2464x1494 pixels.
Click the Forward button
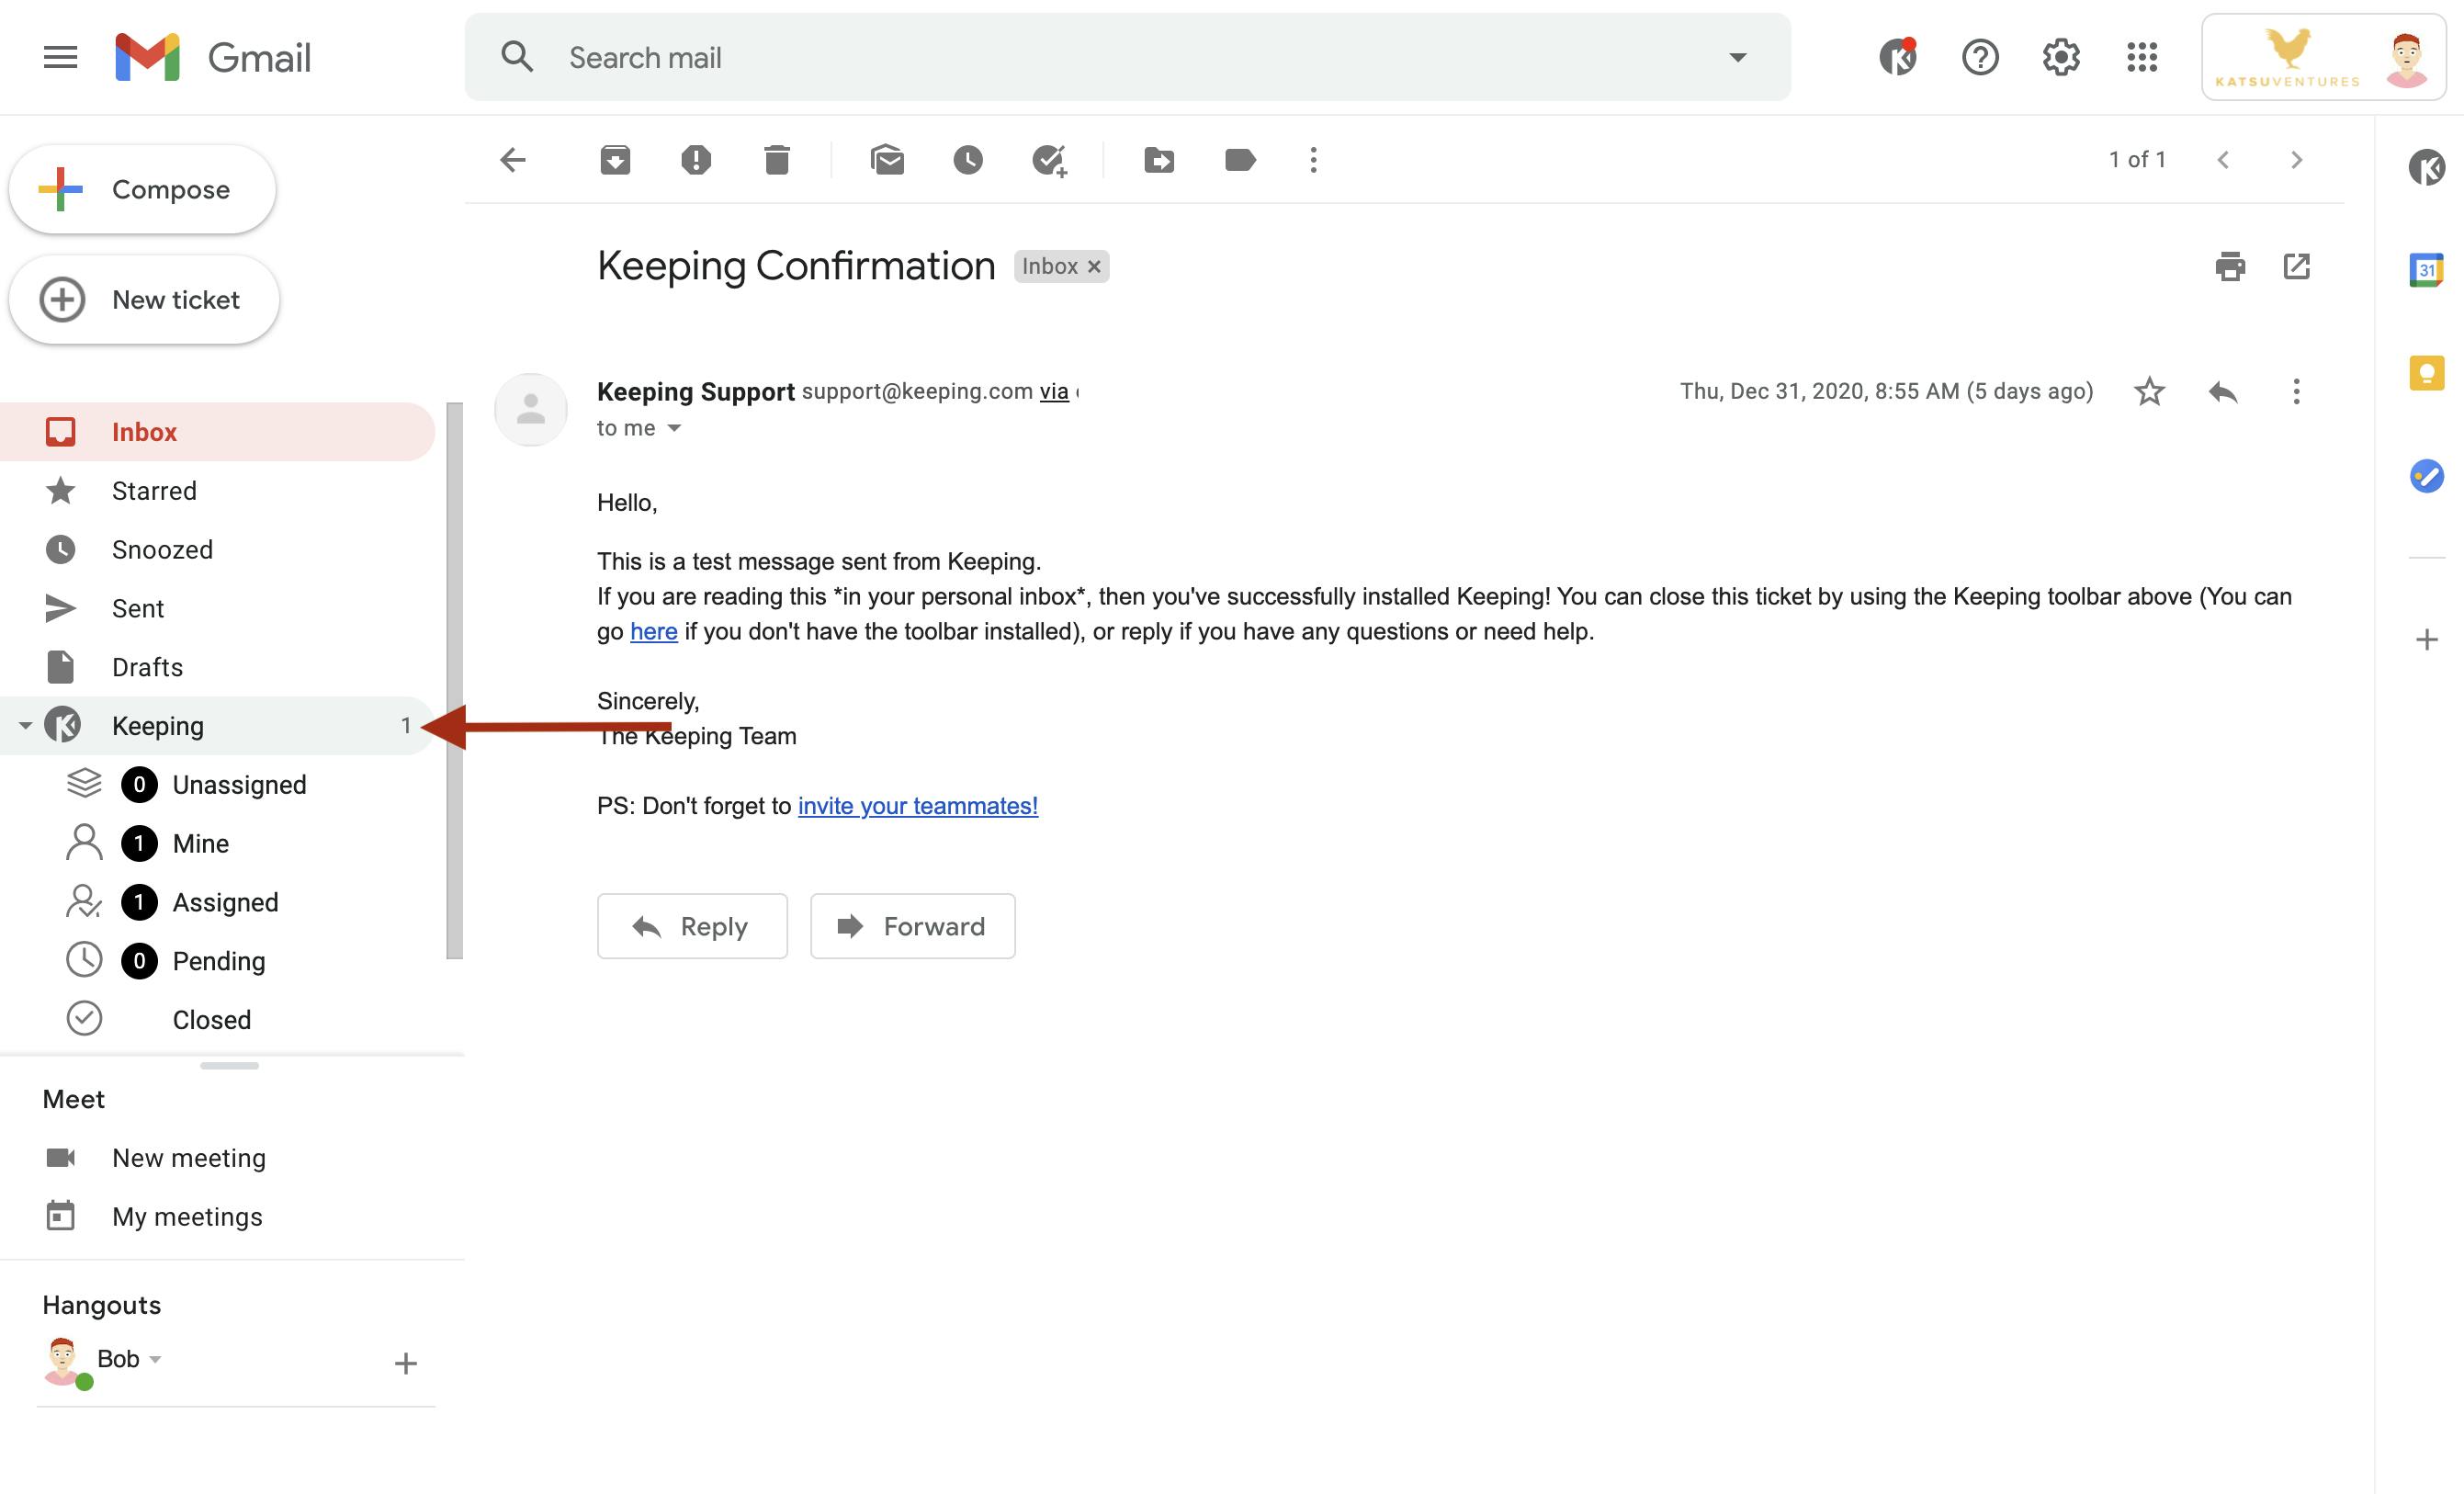coord(912,926)
